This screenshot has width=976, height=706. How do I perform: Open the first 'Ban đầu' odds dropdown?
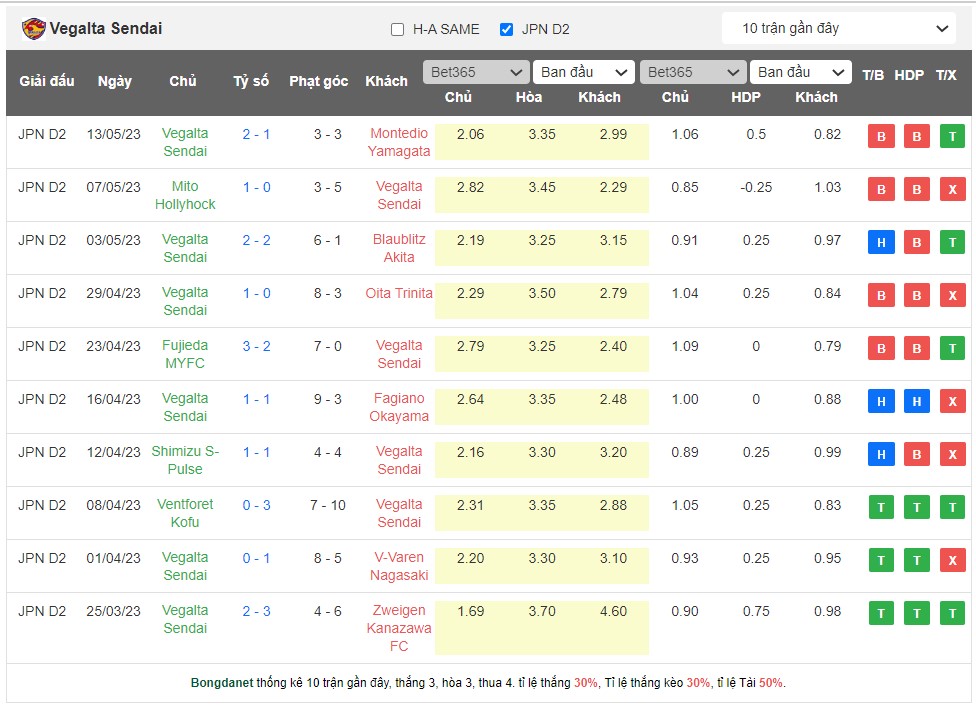click(x=584, y=72)
